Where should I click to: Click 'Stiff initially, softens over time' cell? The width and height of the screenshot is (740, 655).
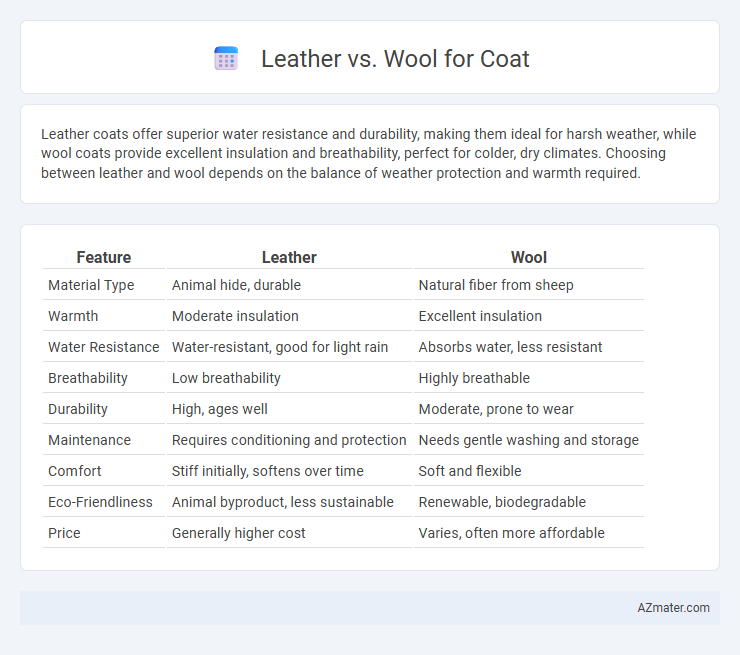point(289,471)
